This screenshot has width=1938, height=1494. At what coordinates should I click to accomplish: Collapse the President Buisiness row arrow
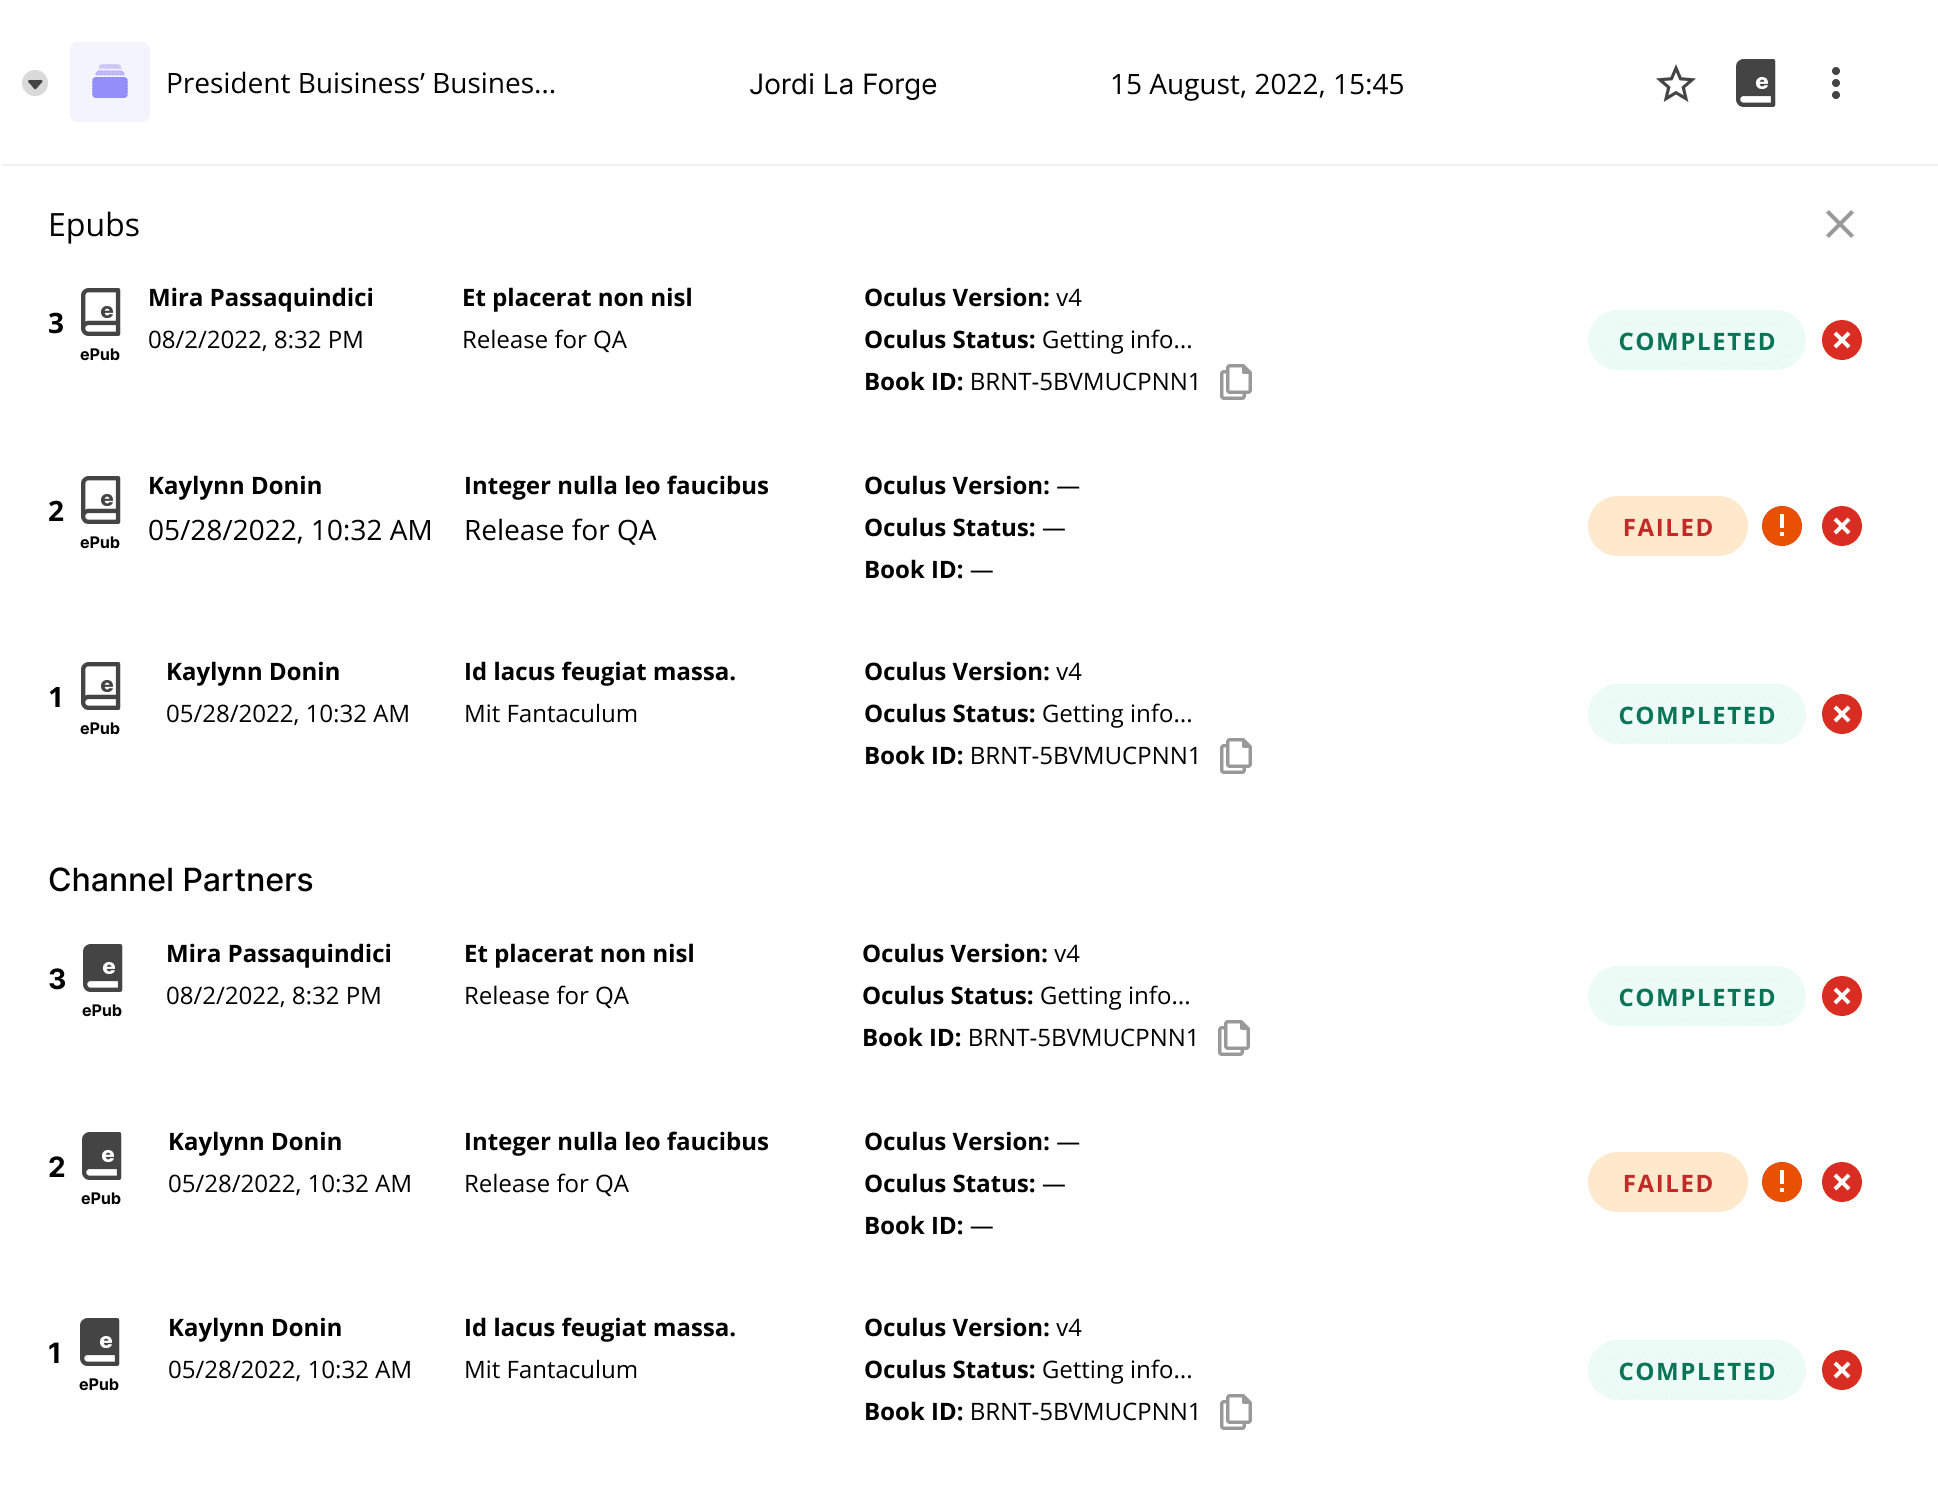[35, 83]
